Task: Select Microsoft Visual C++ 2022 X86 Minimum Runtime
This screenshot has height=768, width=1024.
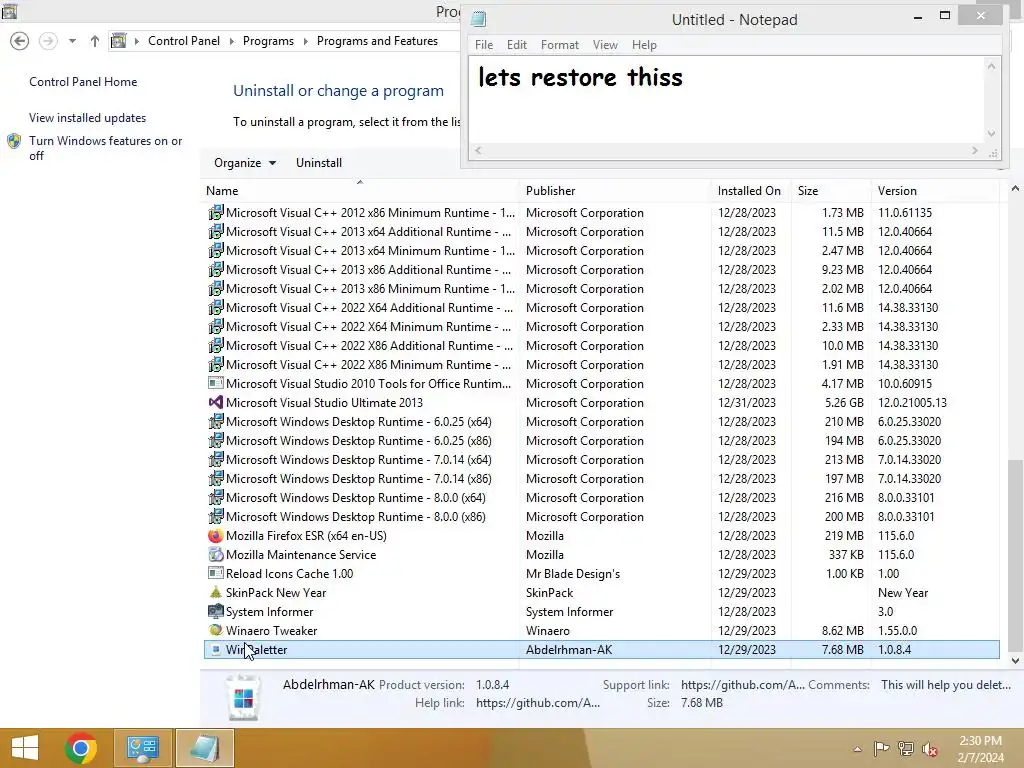Action: [x=601, y=364]
